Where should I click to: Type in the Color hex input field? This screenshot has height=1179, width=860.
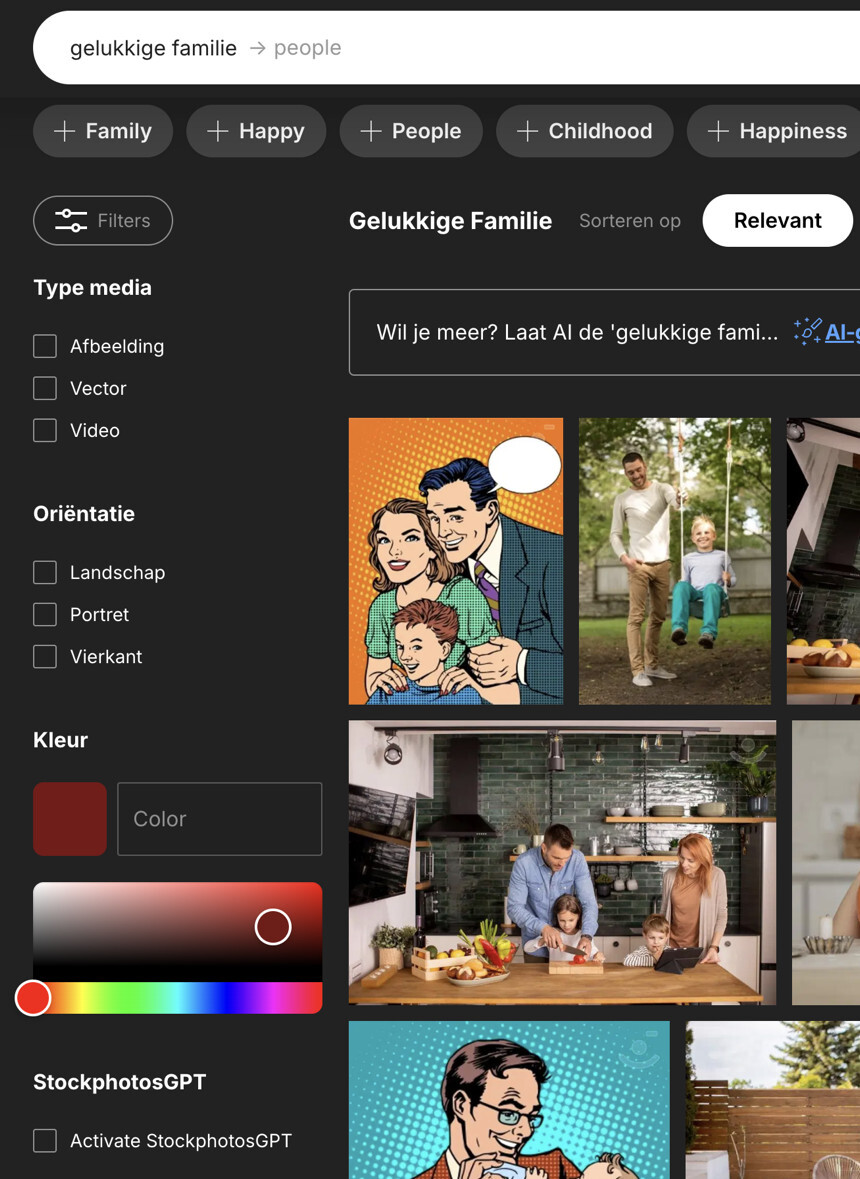tap(220, 819)
